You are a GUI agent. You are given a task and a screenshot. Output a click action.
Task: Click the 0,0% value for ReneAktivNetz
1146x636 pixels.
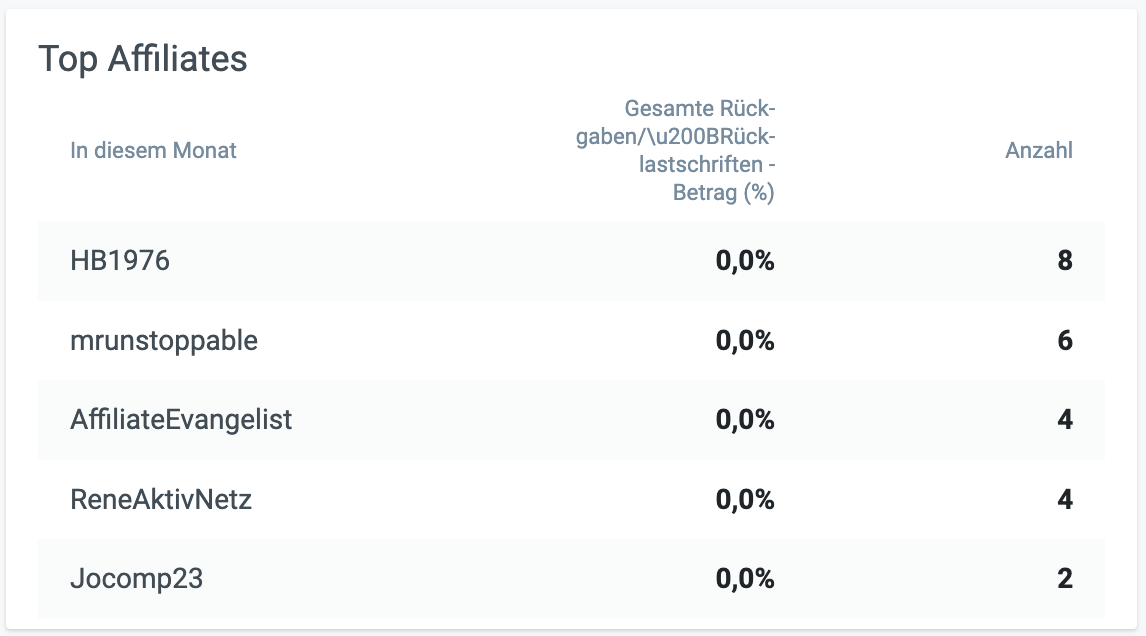[745, 499]
